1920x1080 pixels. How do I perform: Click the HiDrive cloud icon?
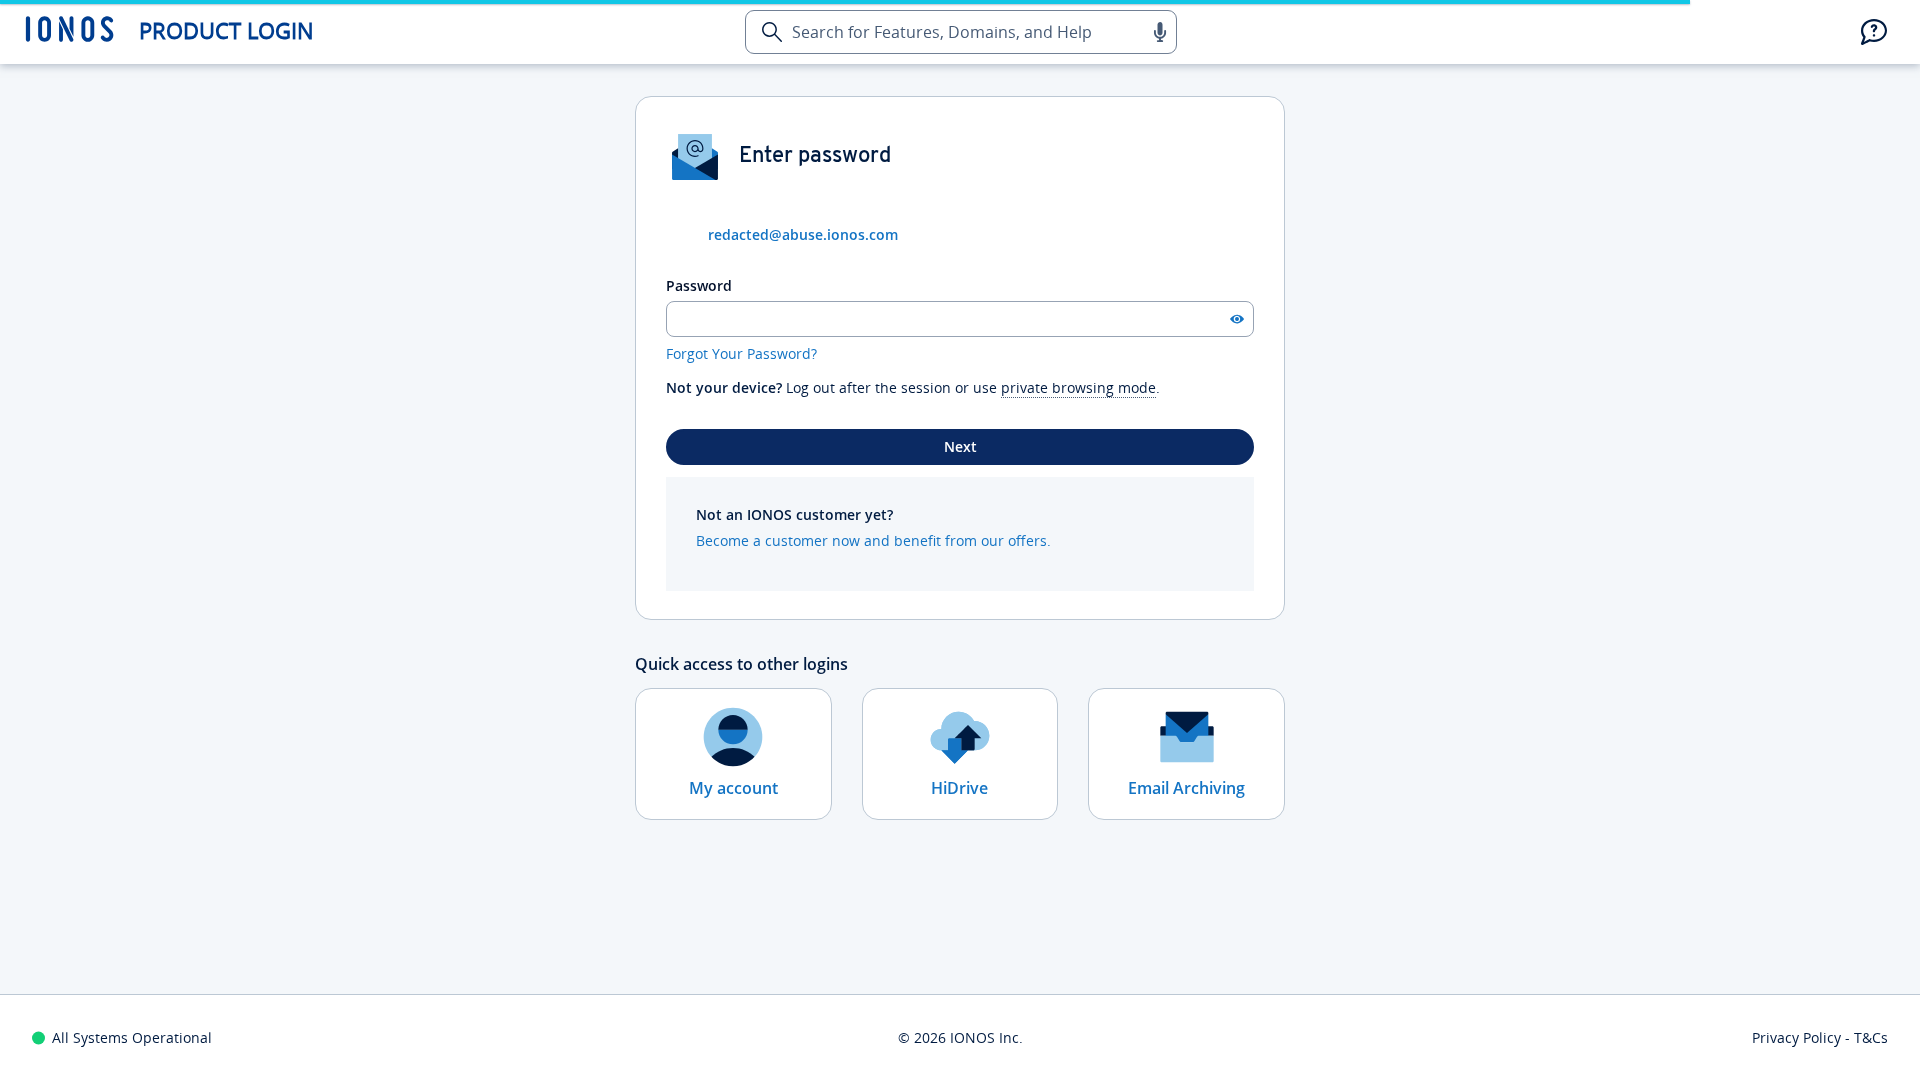(960, 737)
